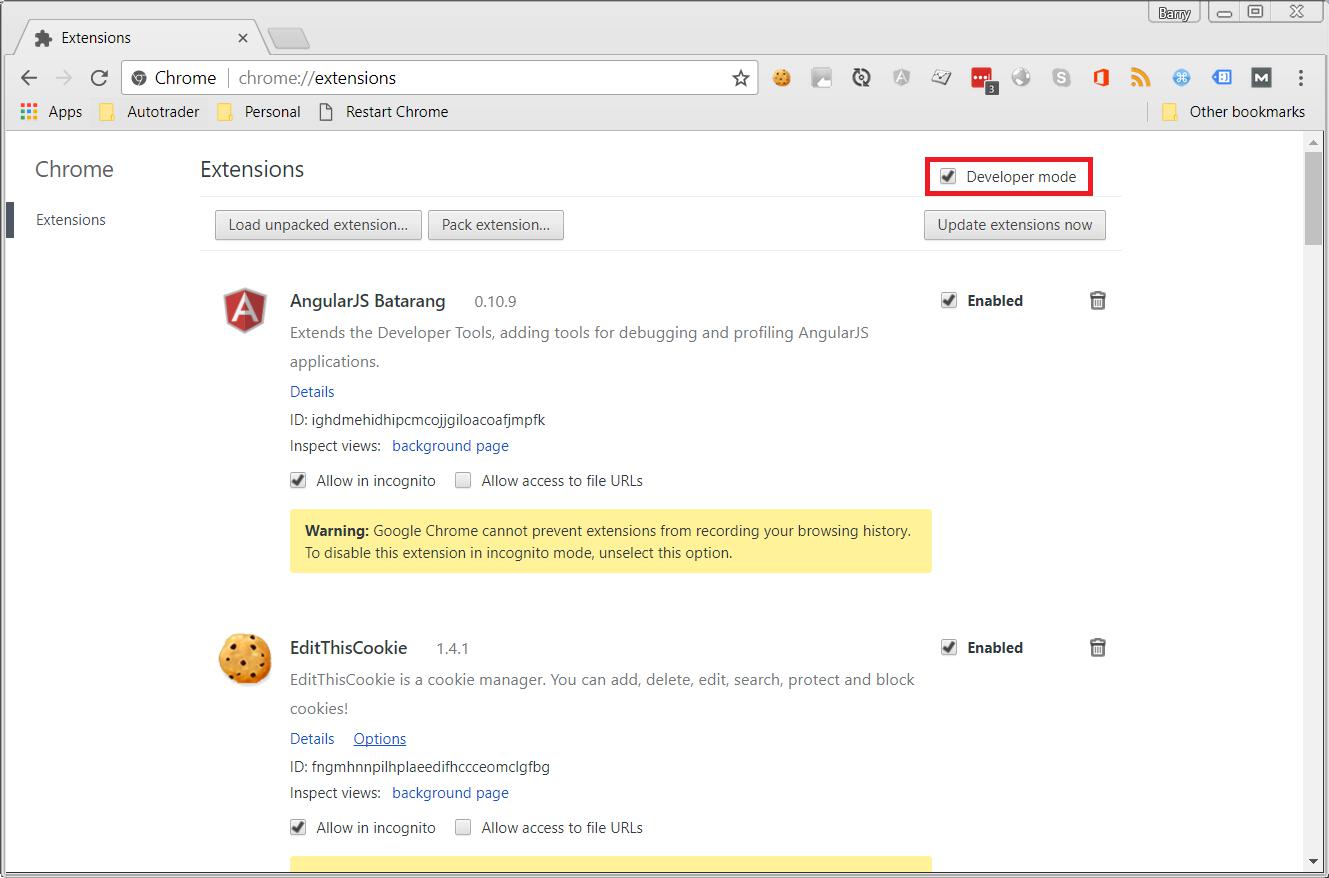Click the blue tag-shaped extension icon

coord(1221,77)
